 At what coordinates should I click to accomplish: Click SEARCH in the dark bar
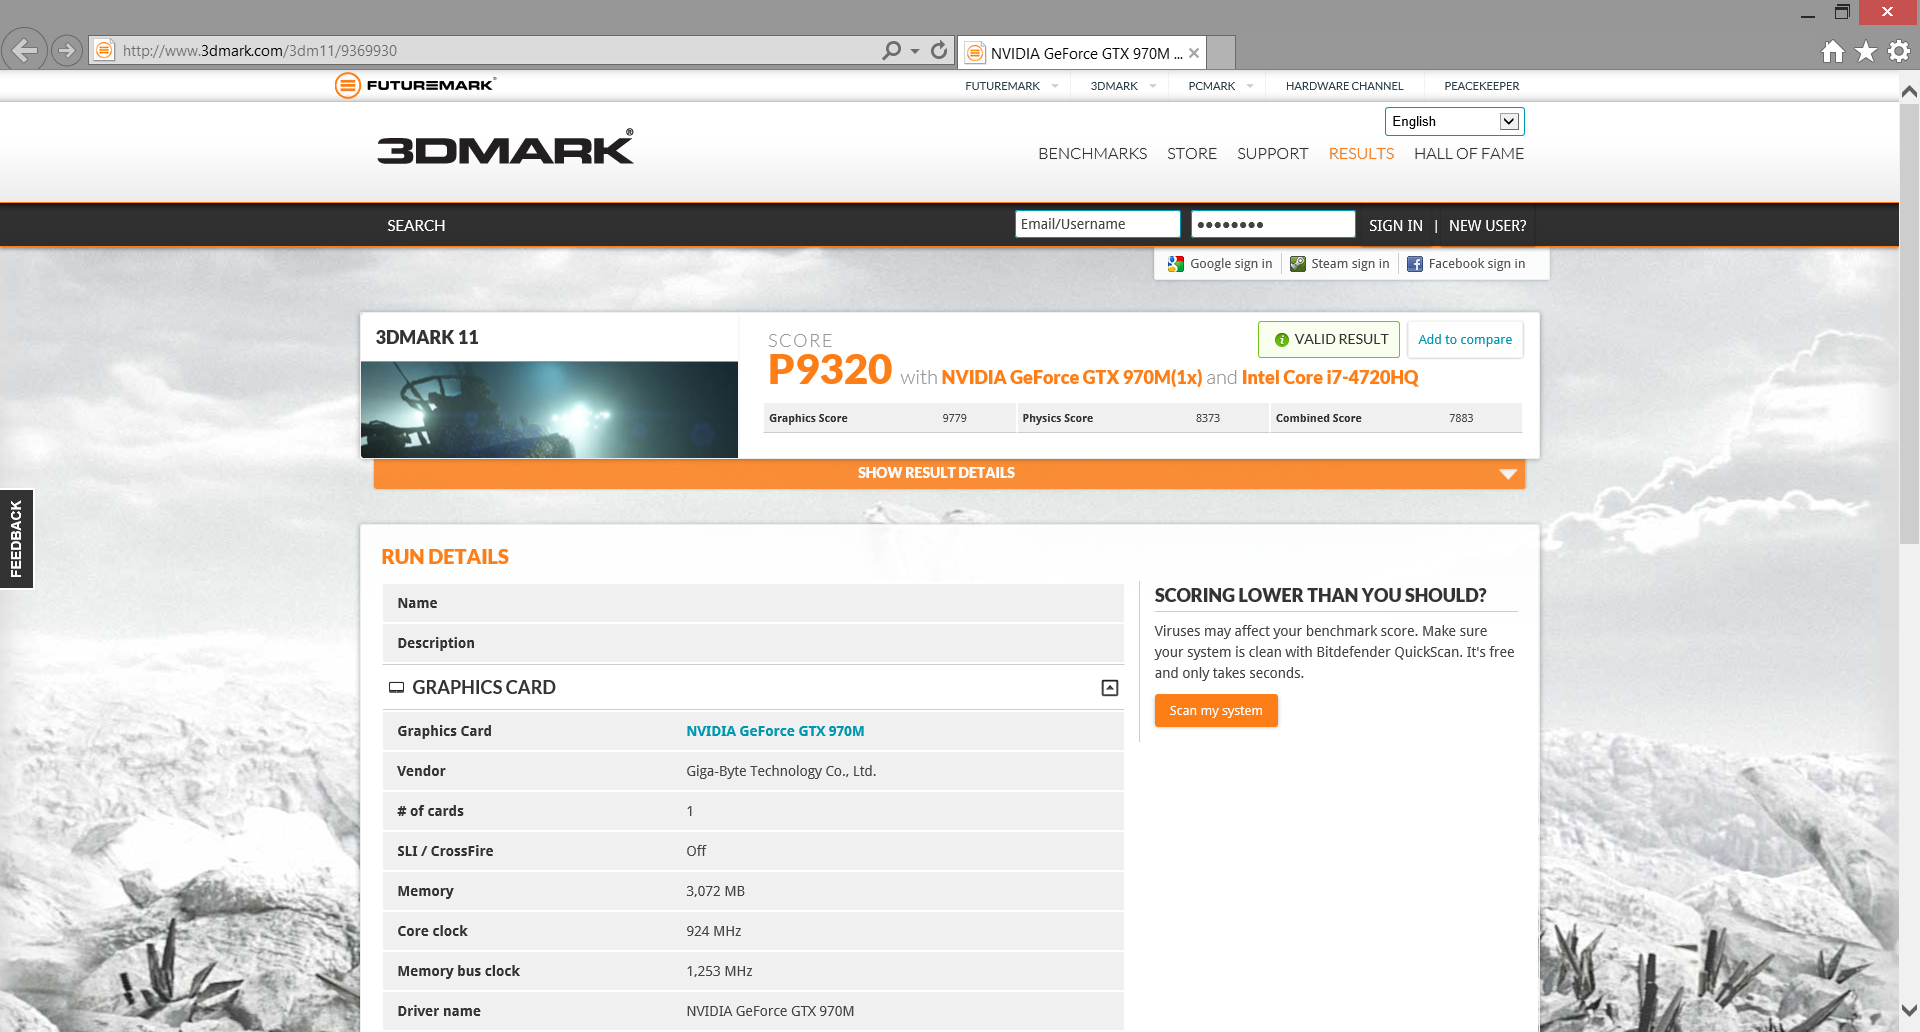416,225
